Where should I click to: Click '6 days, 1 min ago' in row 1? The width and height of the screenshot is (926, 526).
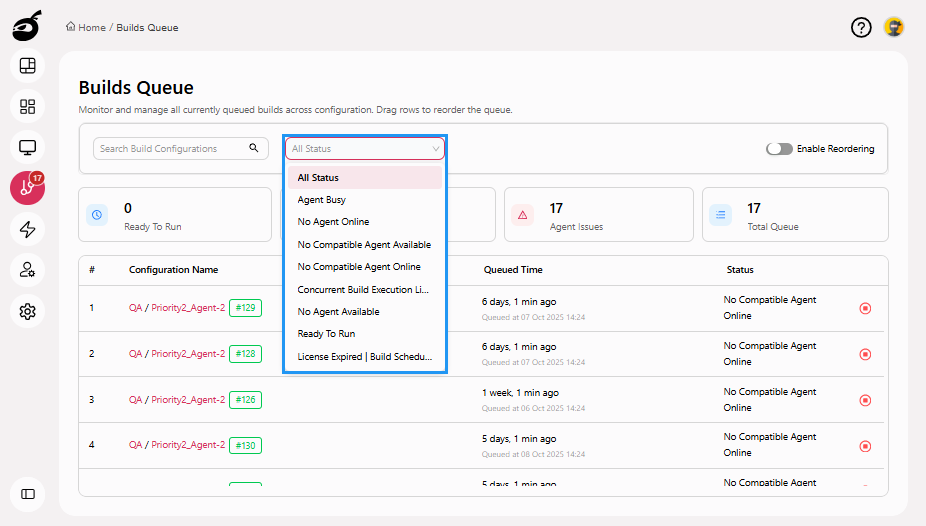[x=519, y=302]
